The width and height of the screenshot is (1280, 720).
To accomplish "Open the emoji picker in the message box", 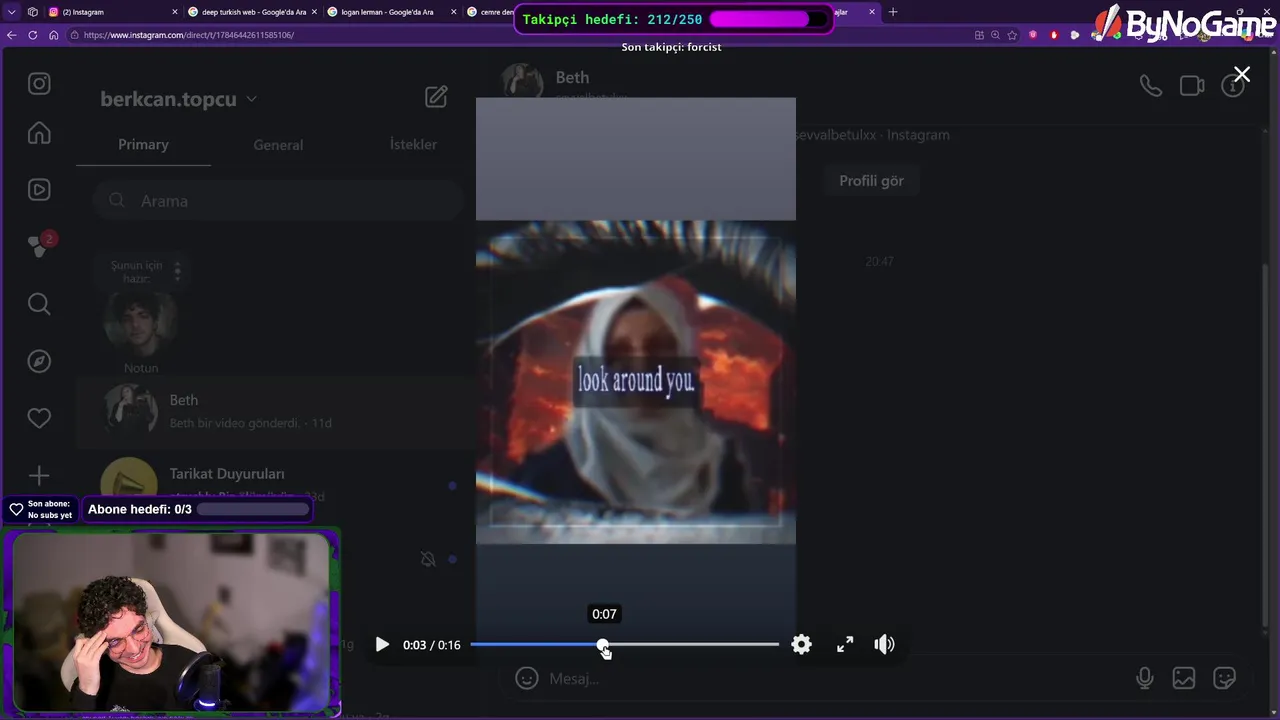I will point(527,678).
